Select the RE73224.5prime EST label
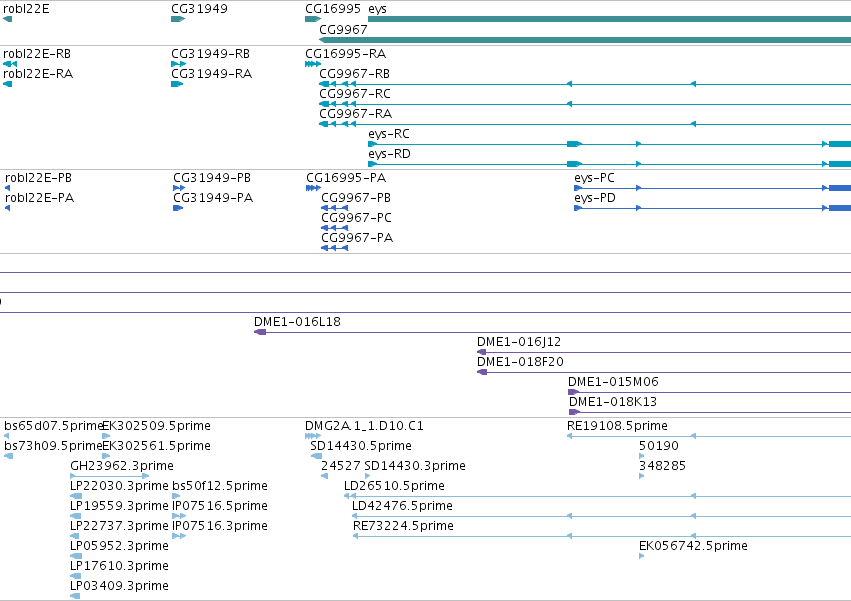 click(403, 527)
